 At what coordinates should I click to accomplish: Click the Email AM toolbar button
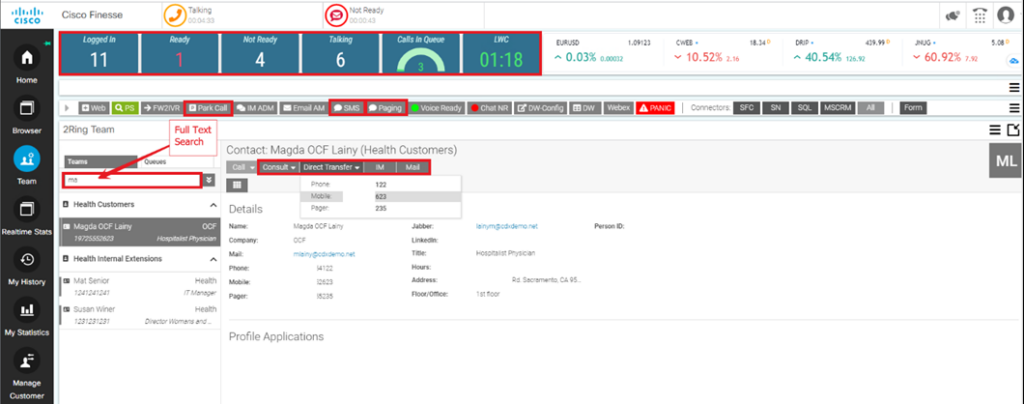coord(304,108)
